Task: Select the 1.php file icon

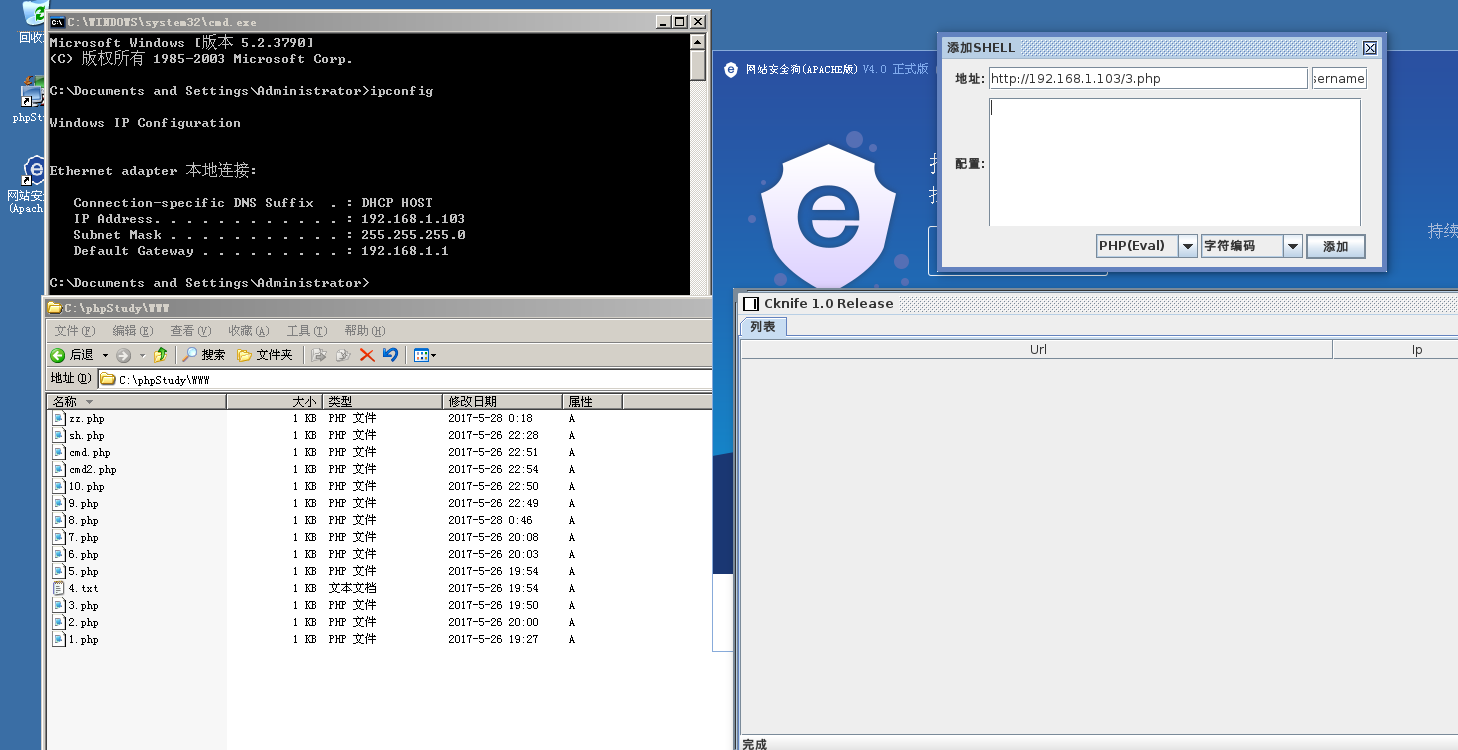Action: coord(59,640)
